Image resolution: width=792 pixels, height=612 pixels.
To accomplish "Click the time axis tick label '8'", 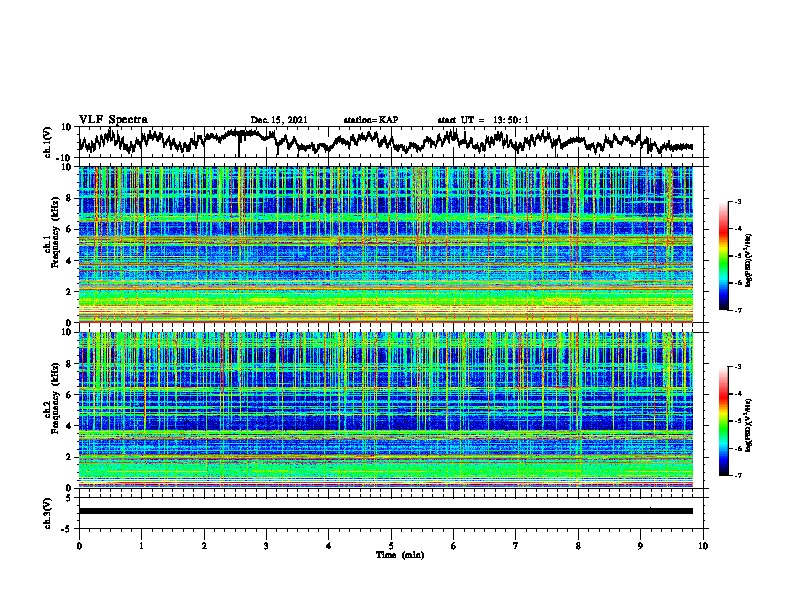I will (578, 546).
